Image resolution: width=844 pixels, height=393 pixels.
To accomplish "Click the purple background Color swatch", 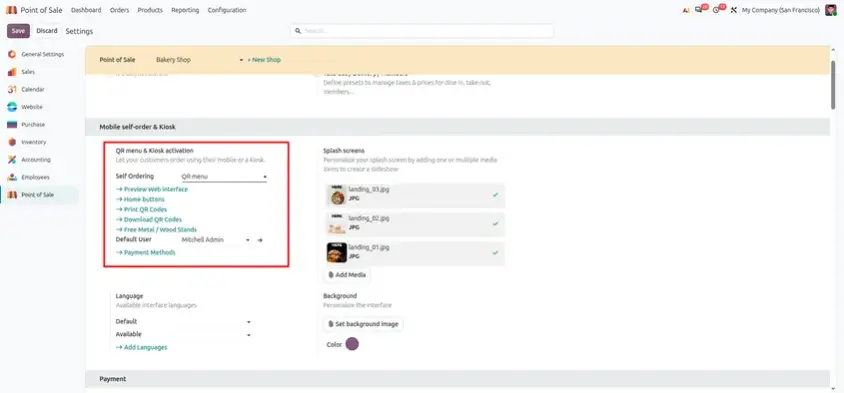I will [x=352, y=344].
